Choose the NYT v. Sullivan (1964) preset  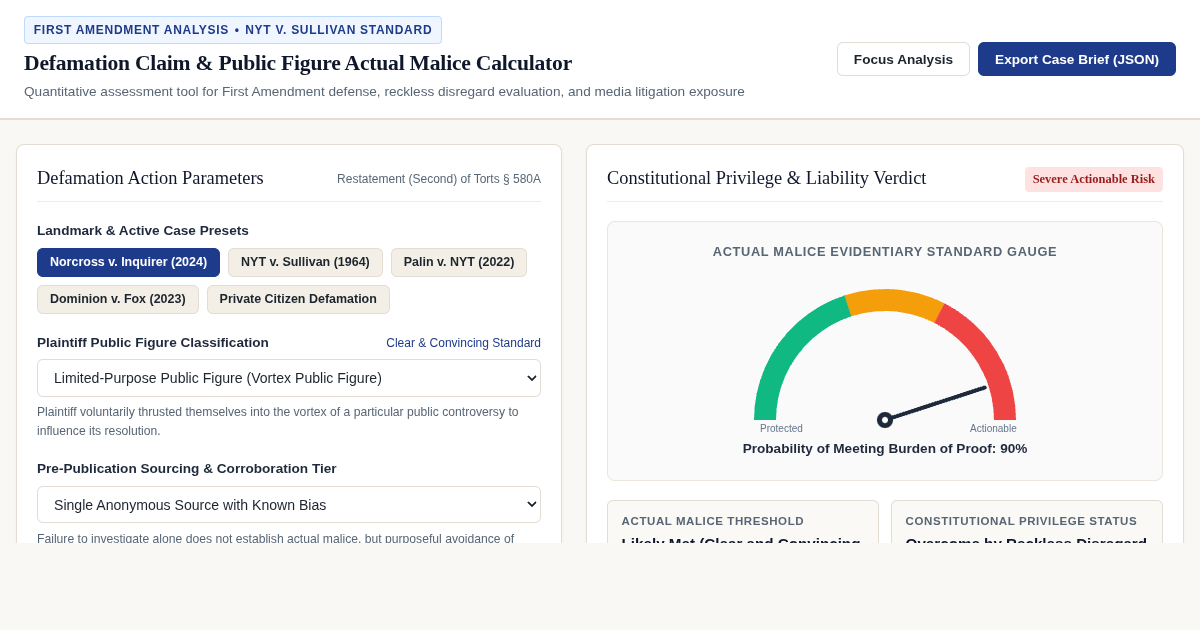pyautogui.click(x=305, y=262)
